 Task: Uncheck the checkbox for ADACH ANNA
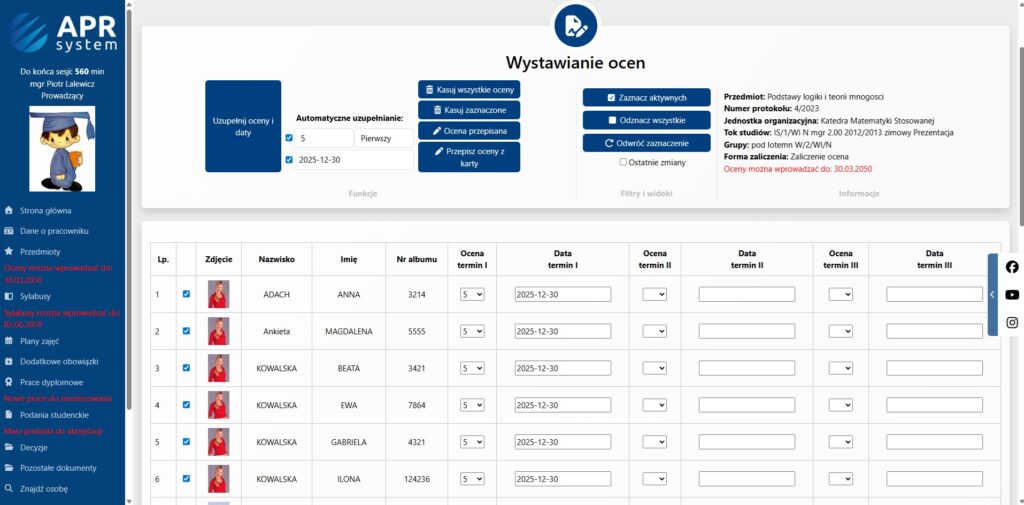coord(186,294)
